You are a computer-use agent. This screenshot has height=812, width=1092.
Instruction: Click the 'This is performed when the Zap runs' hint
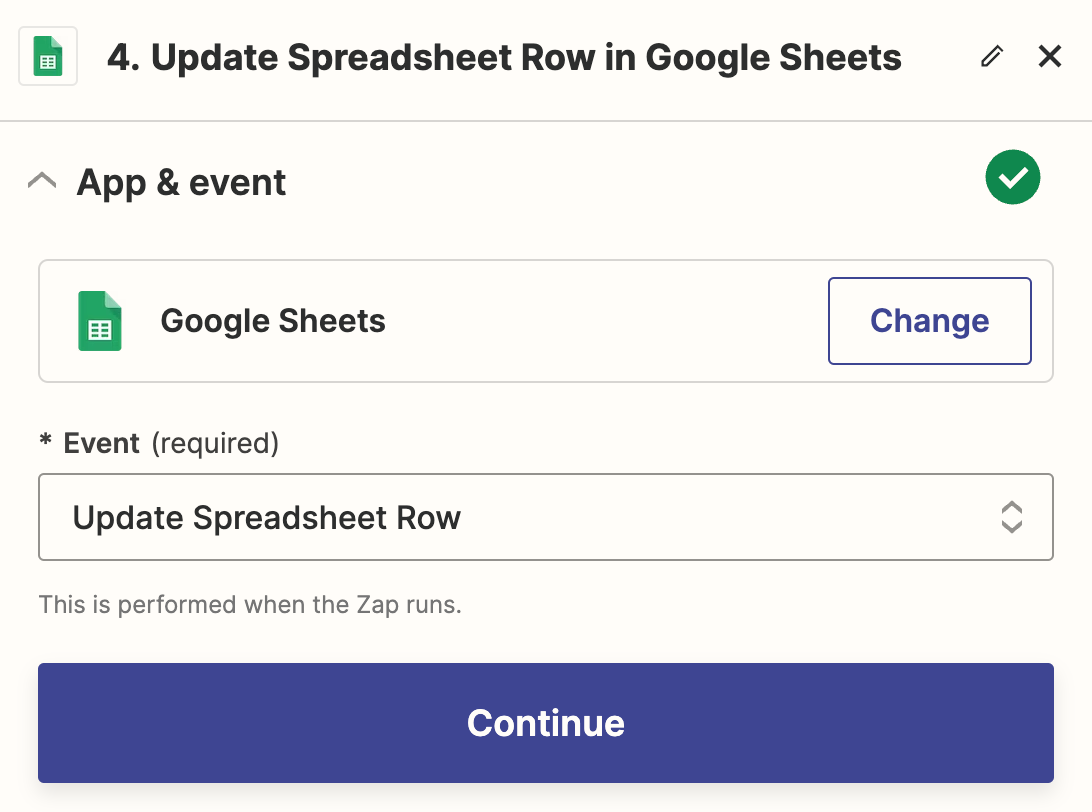(x=250, y=605)
